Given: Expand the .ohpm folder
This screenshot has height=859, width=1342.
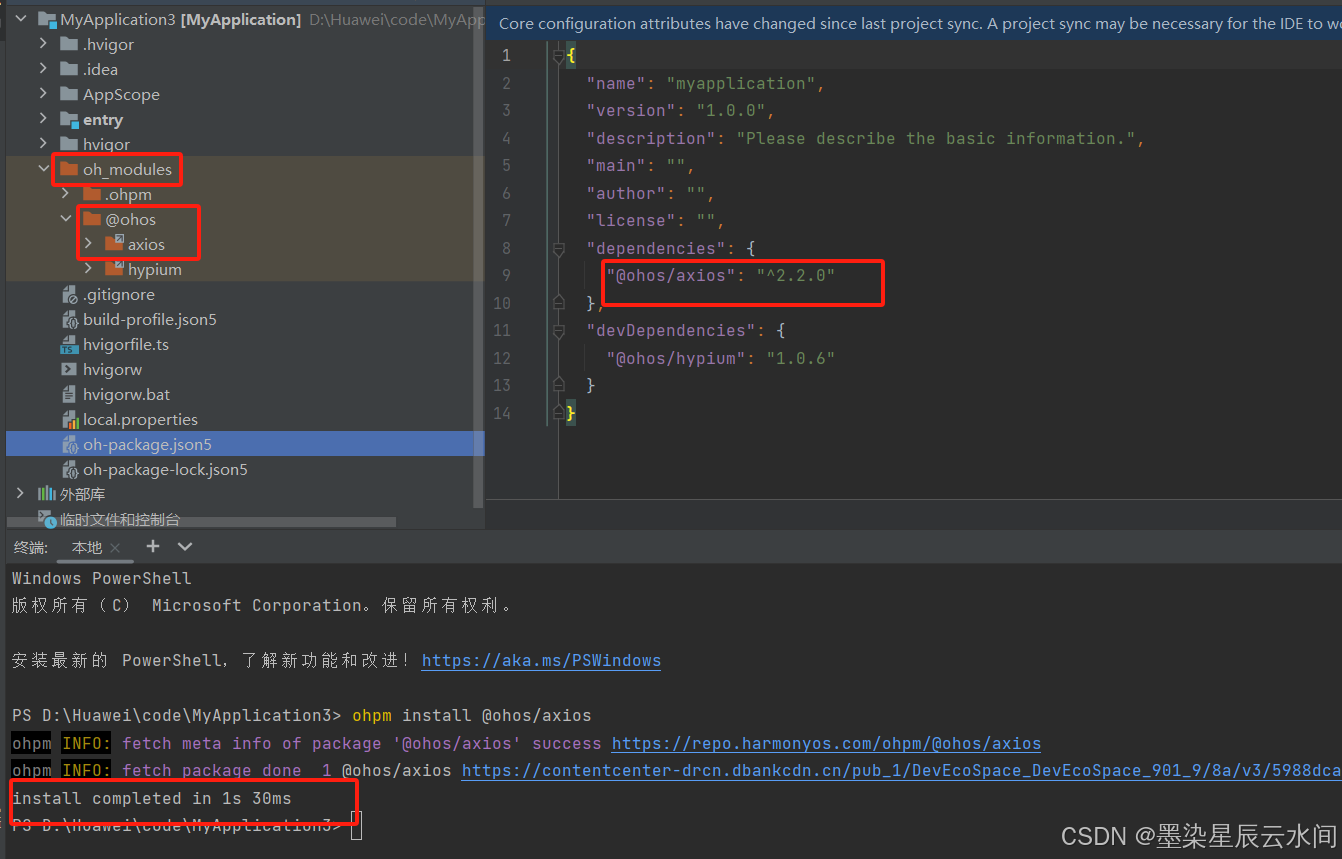Looking at the screenshot, I should point(66,194).
